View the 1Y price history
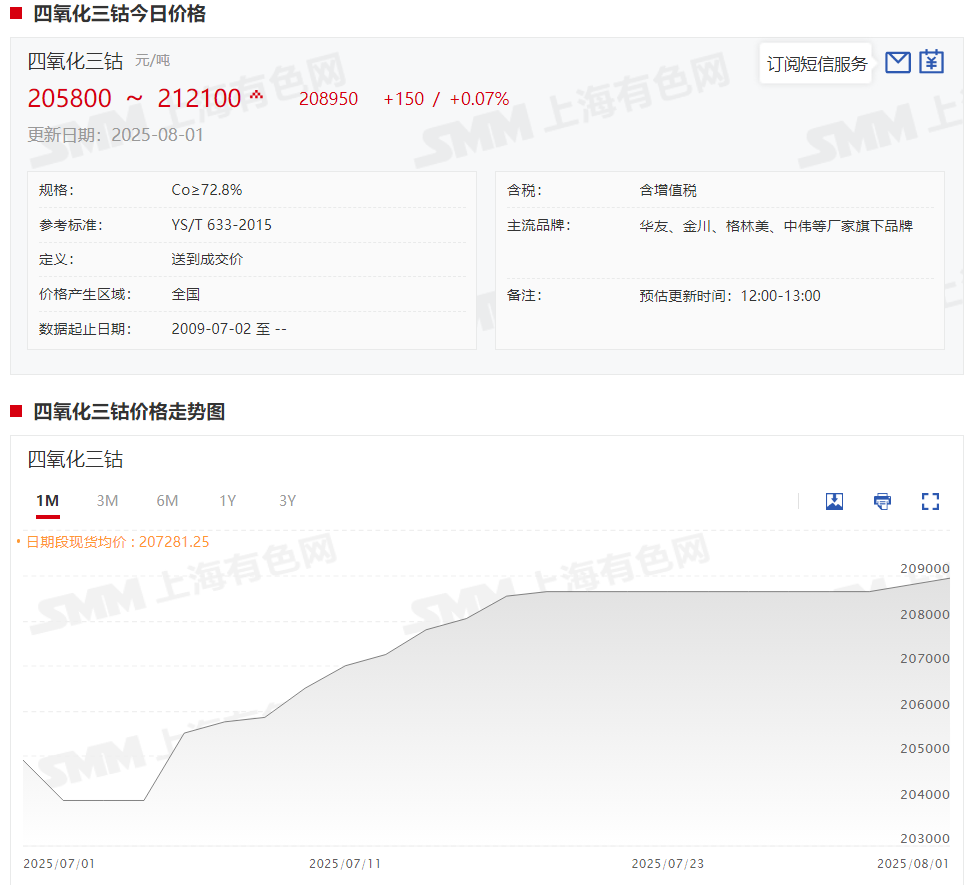 228,501
